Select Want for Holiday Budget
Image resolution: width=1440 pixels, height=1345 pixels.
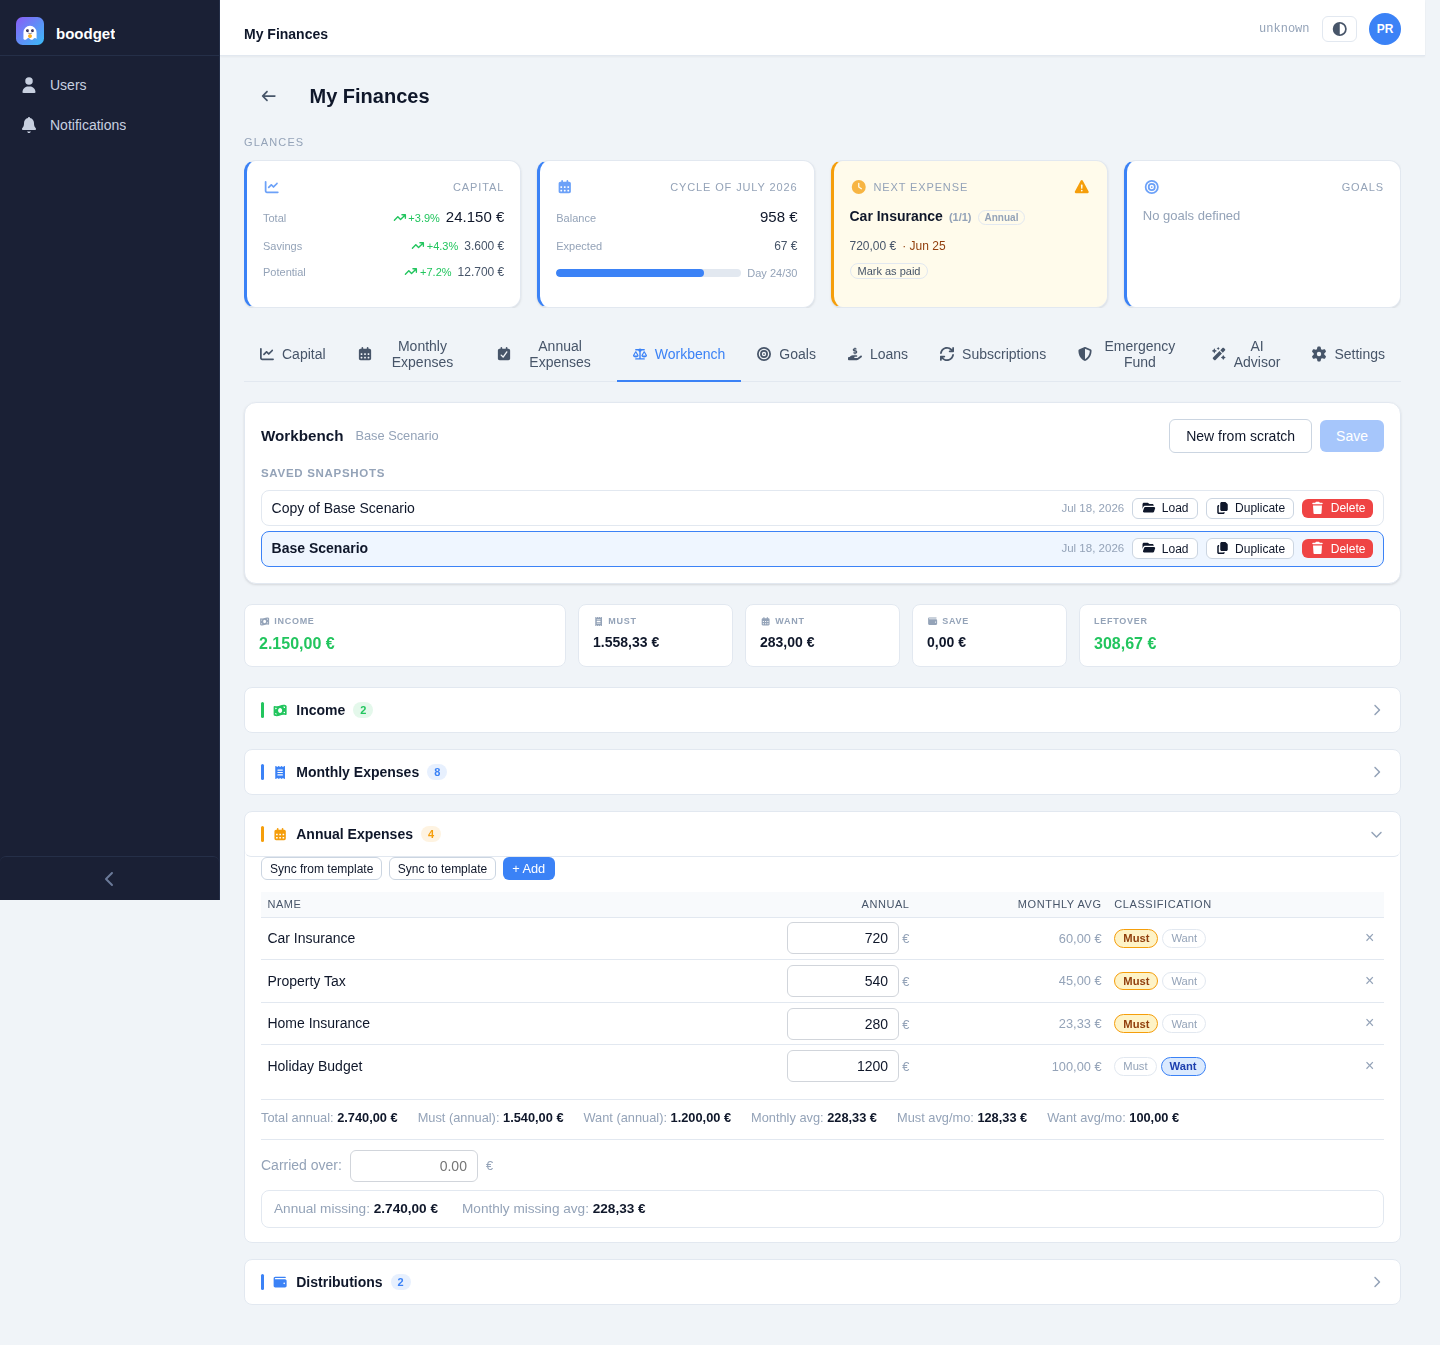click(1183, 1066)
